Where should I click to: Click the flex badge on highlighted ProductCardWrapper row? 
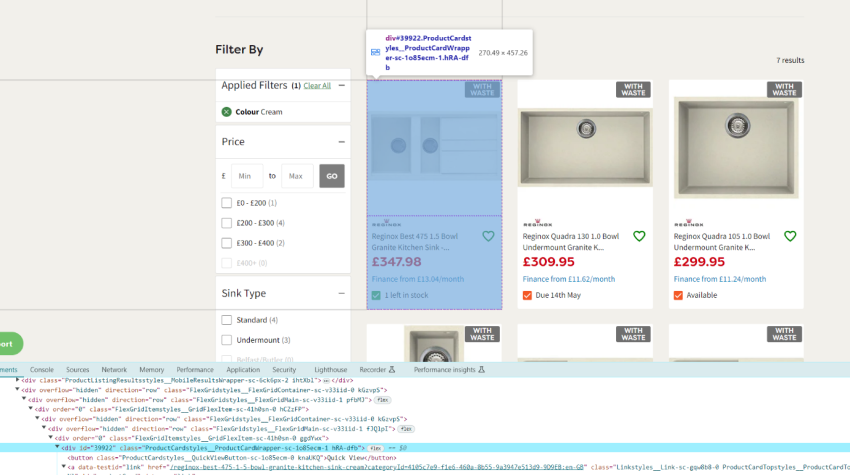[375, 448]
